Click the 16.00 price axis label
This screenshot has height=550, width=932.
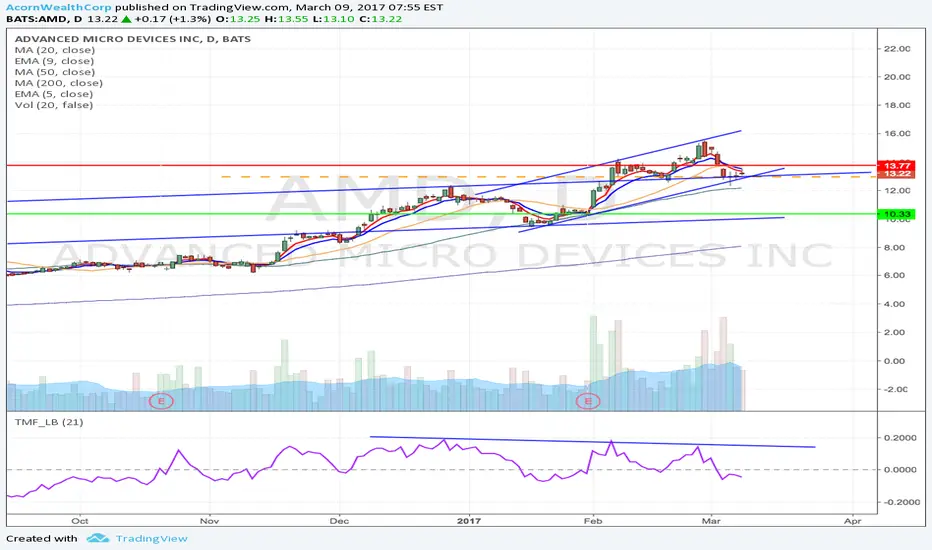897,133
